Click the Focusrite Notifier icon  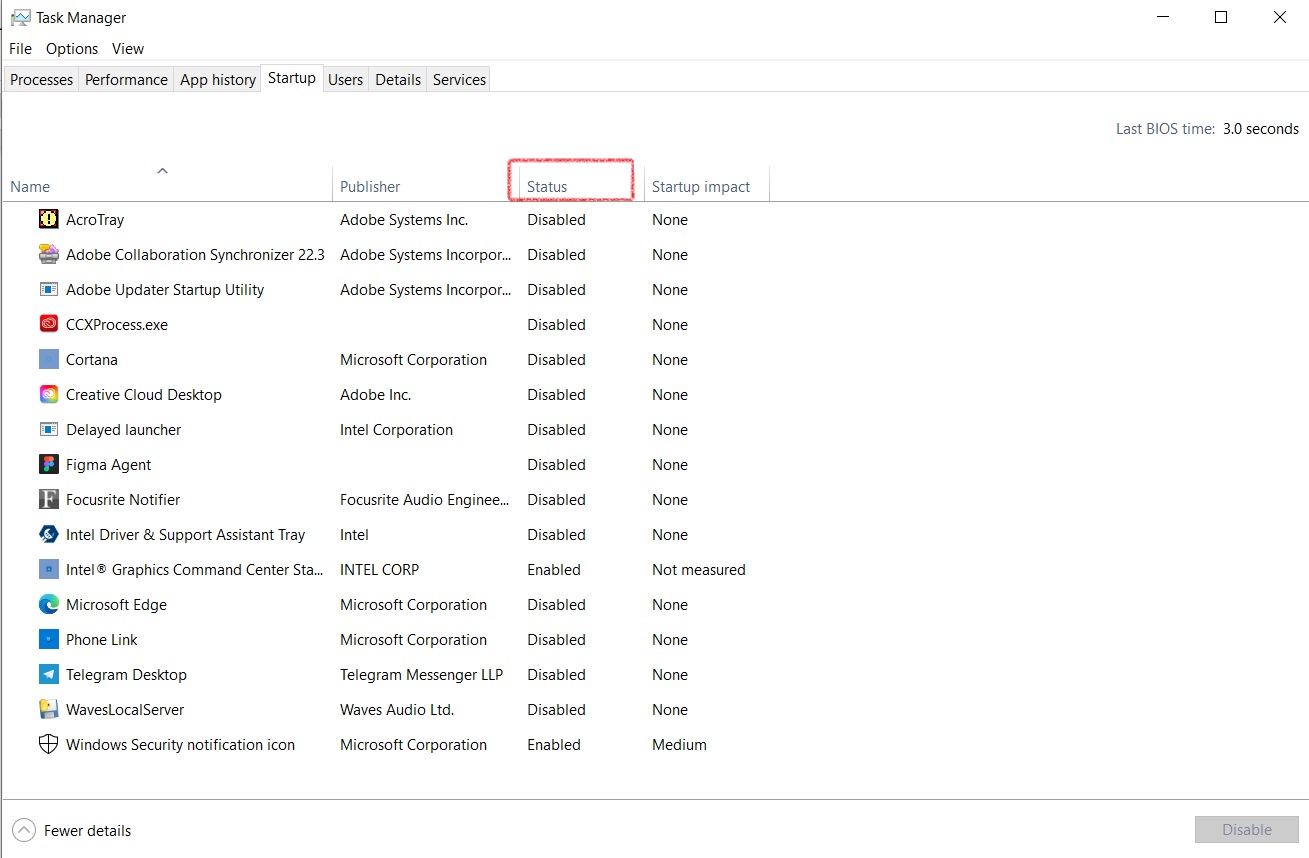click(48, 499)
